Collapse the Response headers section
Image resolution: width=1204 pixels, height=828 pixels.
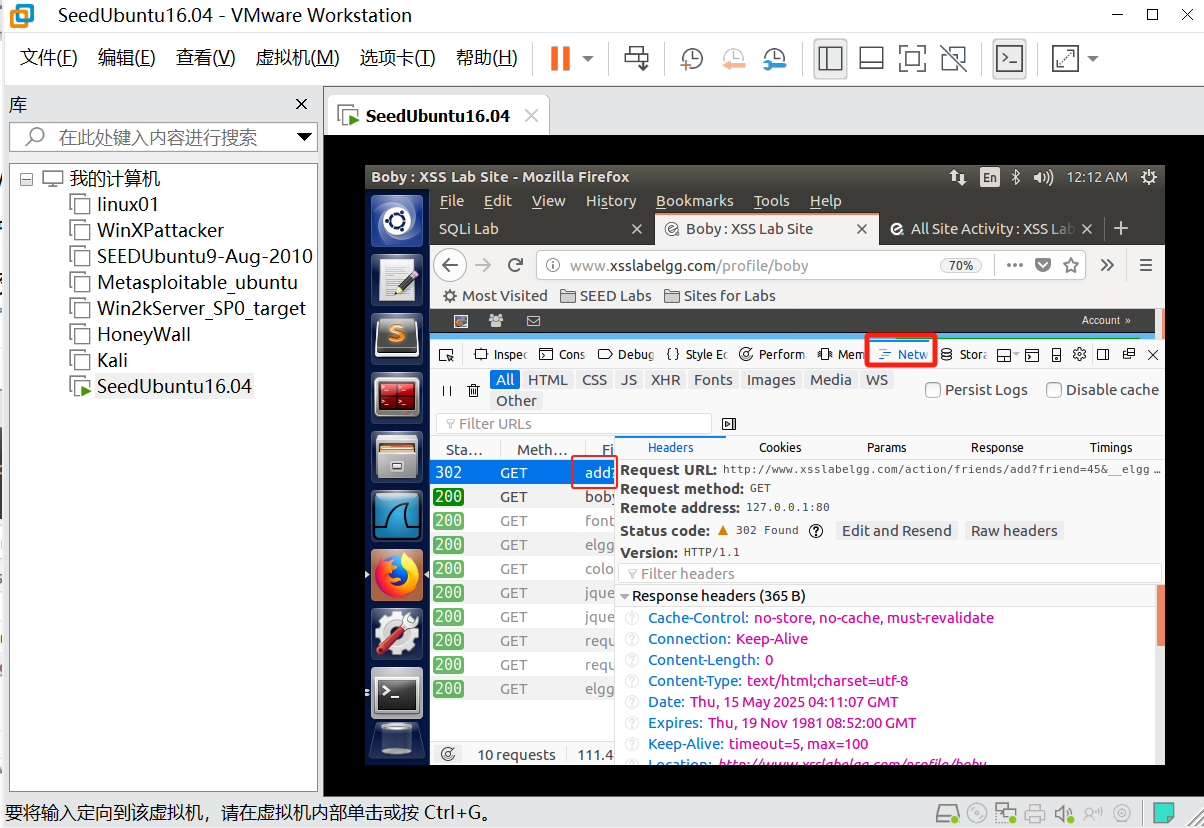click(625, 596)
